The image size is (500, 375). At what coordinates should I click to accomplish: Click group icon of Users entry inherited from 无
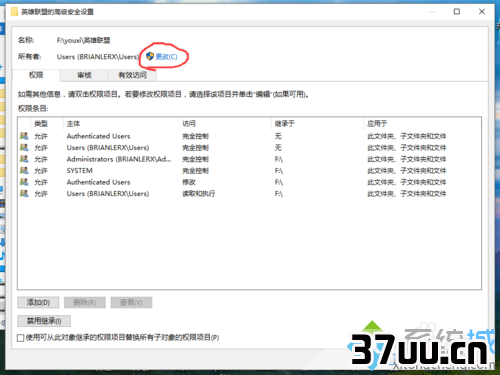(x=24, y=147)
